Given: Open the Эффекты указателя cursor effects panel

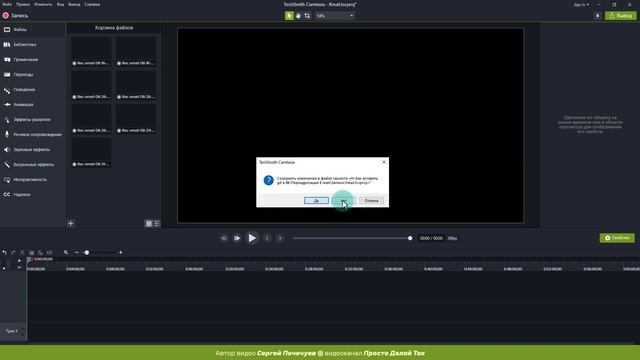Looking at the screenshot, I should pyautogui.click(x=33, y=120).
